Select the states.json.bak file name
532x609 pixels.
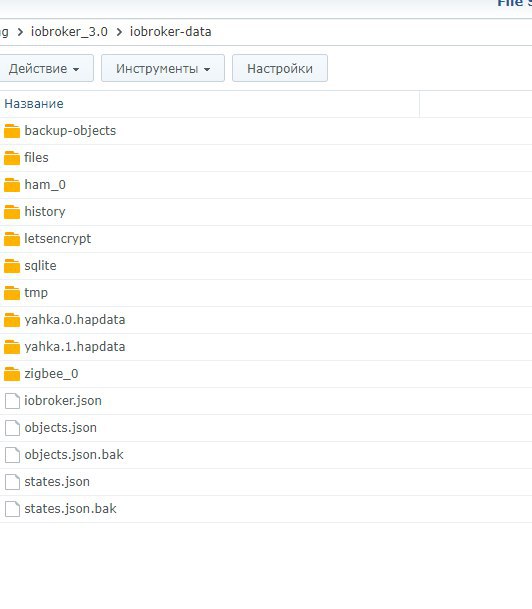(x=70, y=509)
